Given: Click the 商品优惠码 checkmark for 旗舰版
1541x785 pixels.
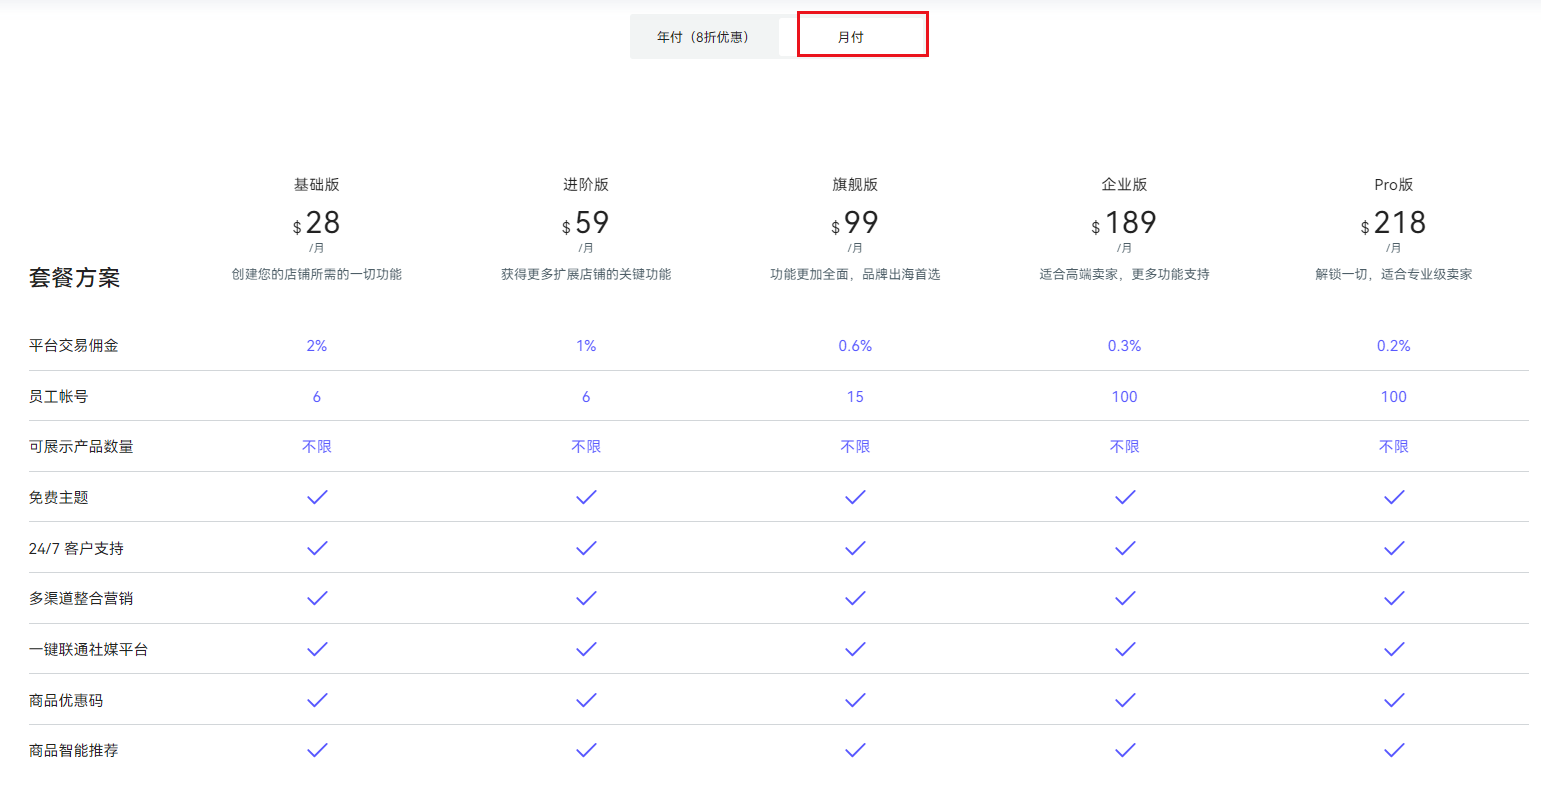Looking at the screenshot, I should (855, 700).
